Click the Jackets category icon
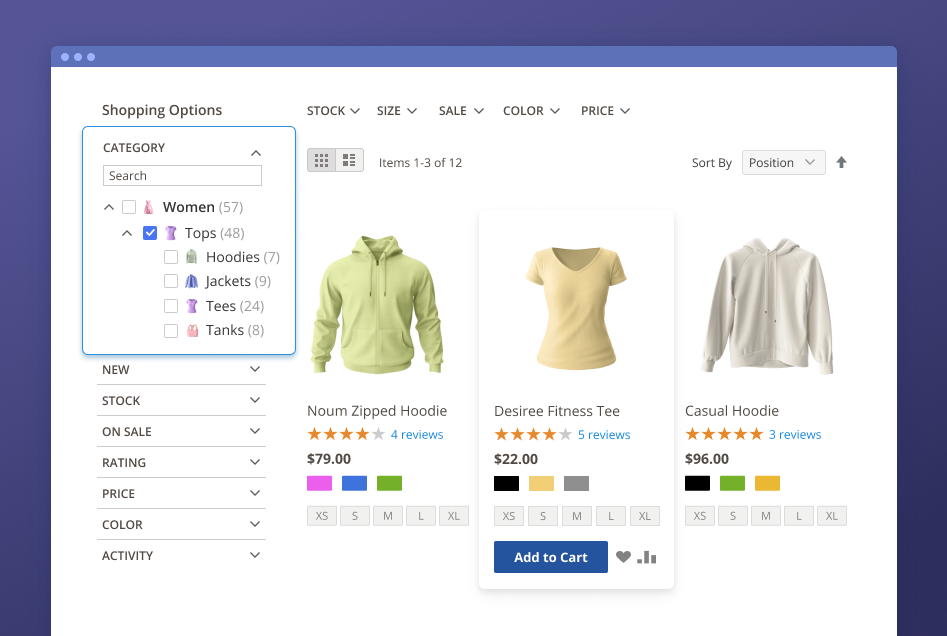The height and width of the screenshot is (636, 947). 191,282
